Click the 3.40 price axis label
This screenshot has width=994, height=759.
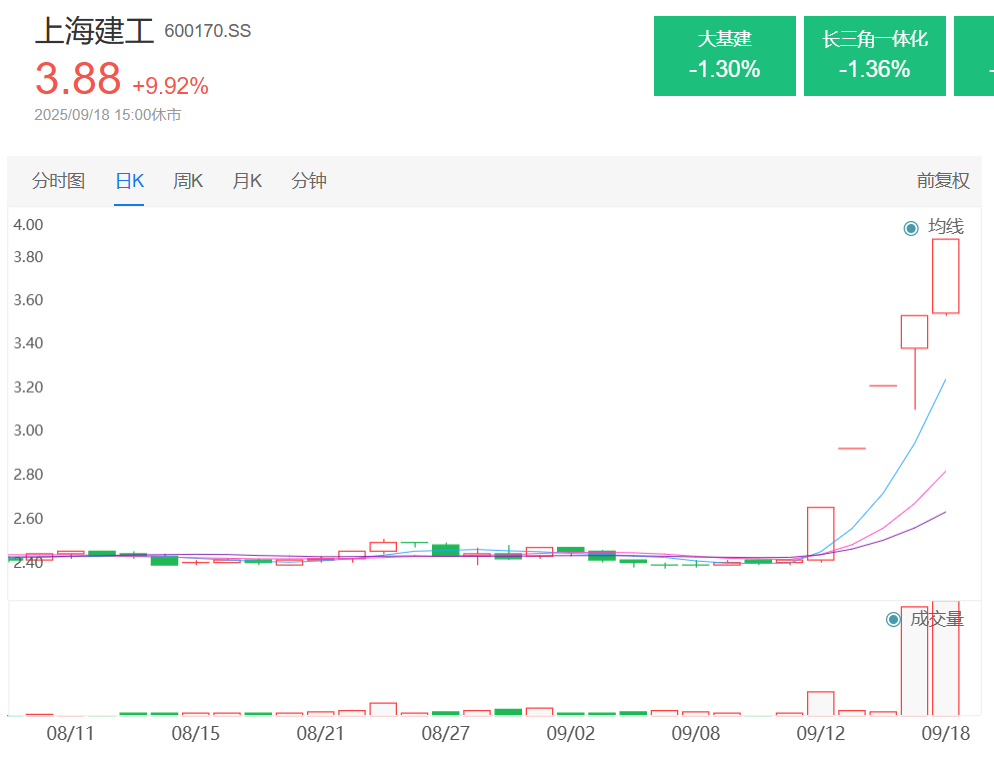click(29, 343)
